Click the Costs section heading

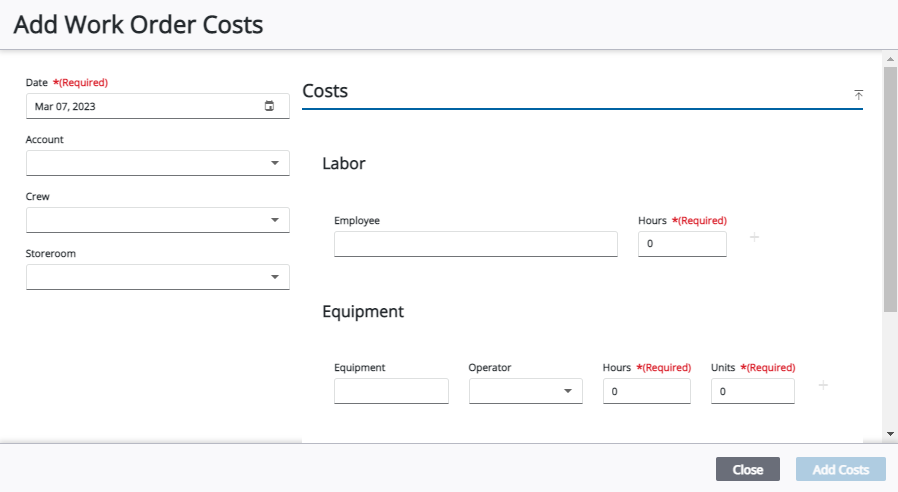coord(325,91)
